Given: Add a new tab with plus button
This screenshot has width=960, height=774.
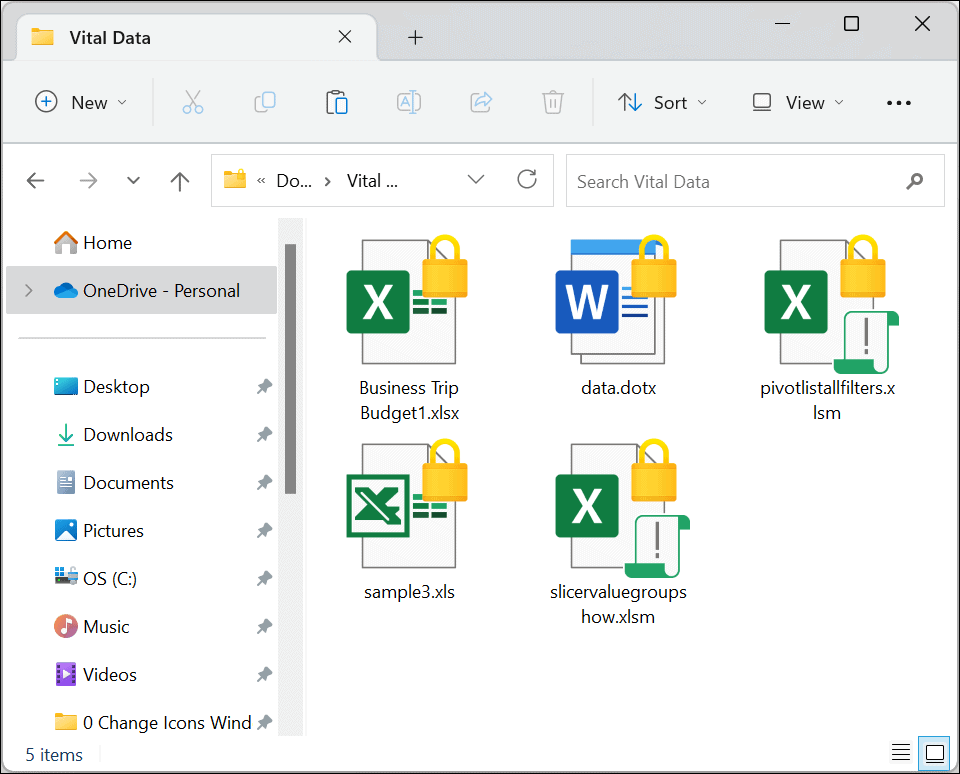Looking at the screenshot, I should point(416,38).
